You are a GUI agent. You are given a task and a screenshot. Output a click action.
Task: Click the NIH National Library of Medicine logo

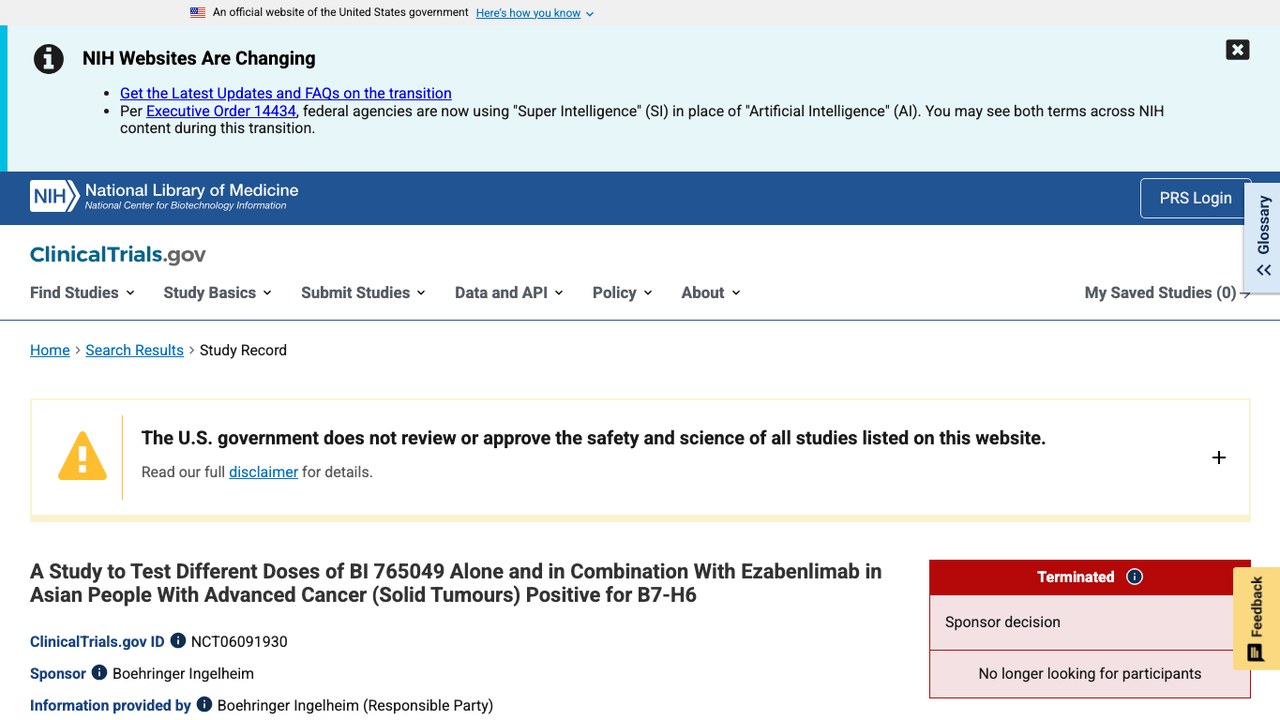(x=164, y=196)
